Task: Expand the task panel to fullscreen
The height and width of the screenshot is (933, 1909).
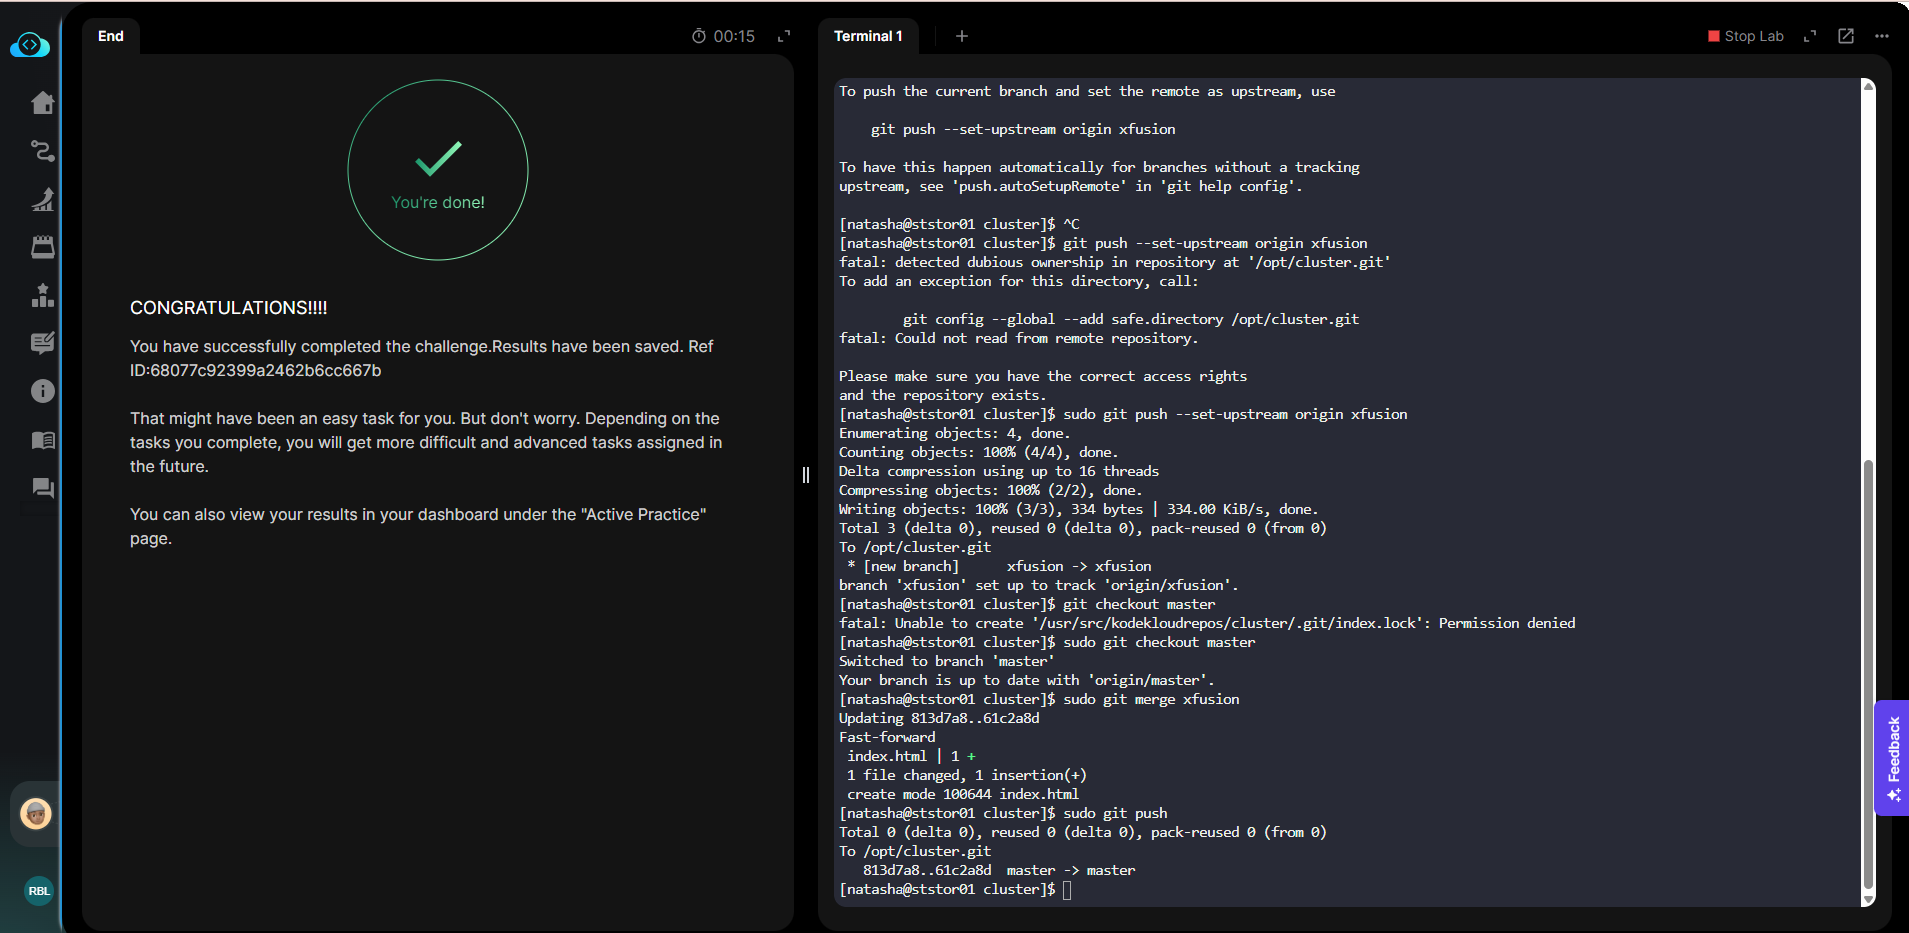Action: point(784,36)
